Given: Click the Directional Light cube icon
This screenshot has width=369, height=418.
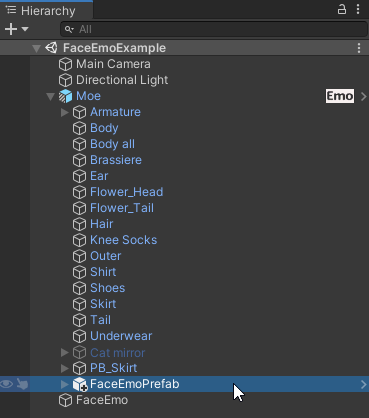Looking at the screenshot, I should (x=65, y=80).
